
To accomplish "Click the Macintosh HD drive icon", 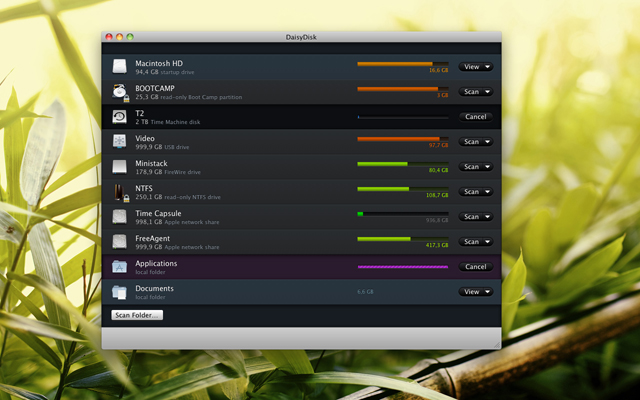I will point(120,67).
